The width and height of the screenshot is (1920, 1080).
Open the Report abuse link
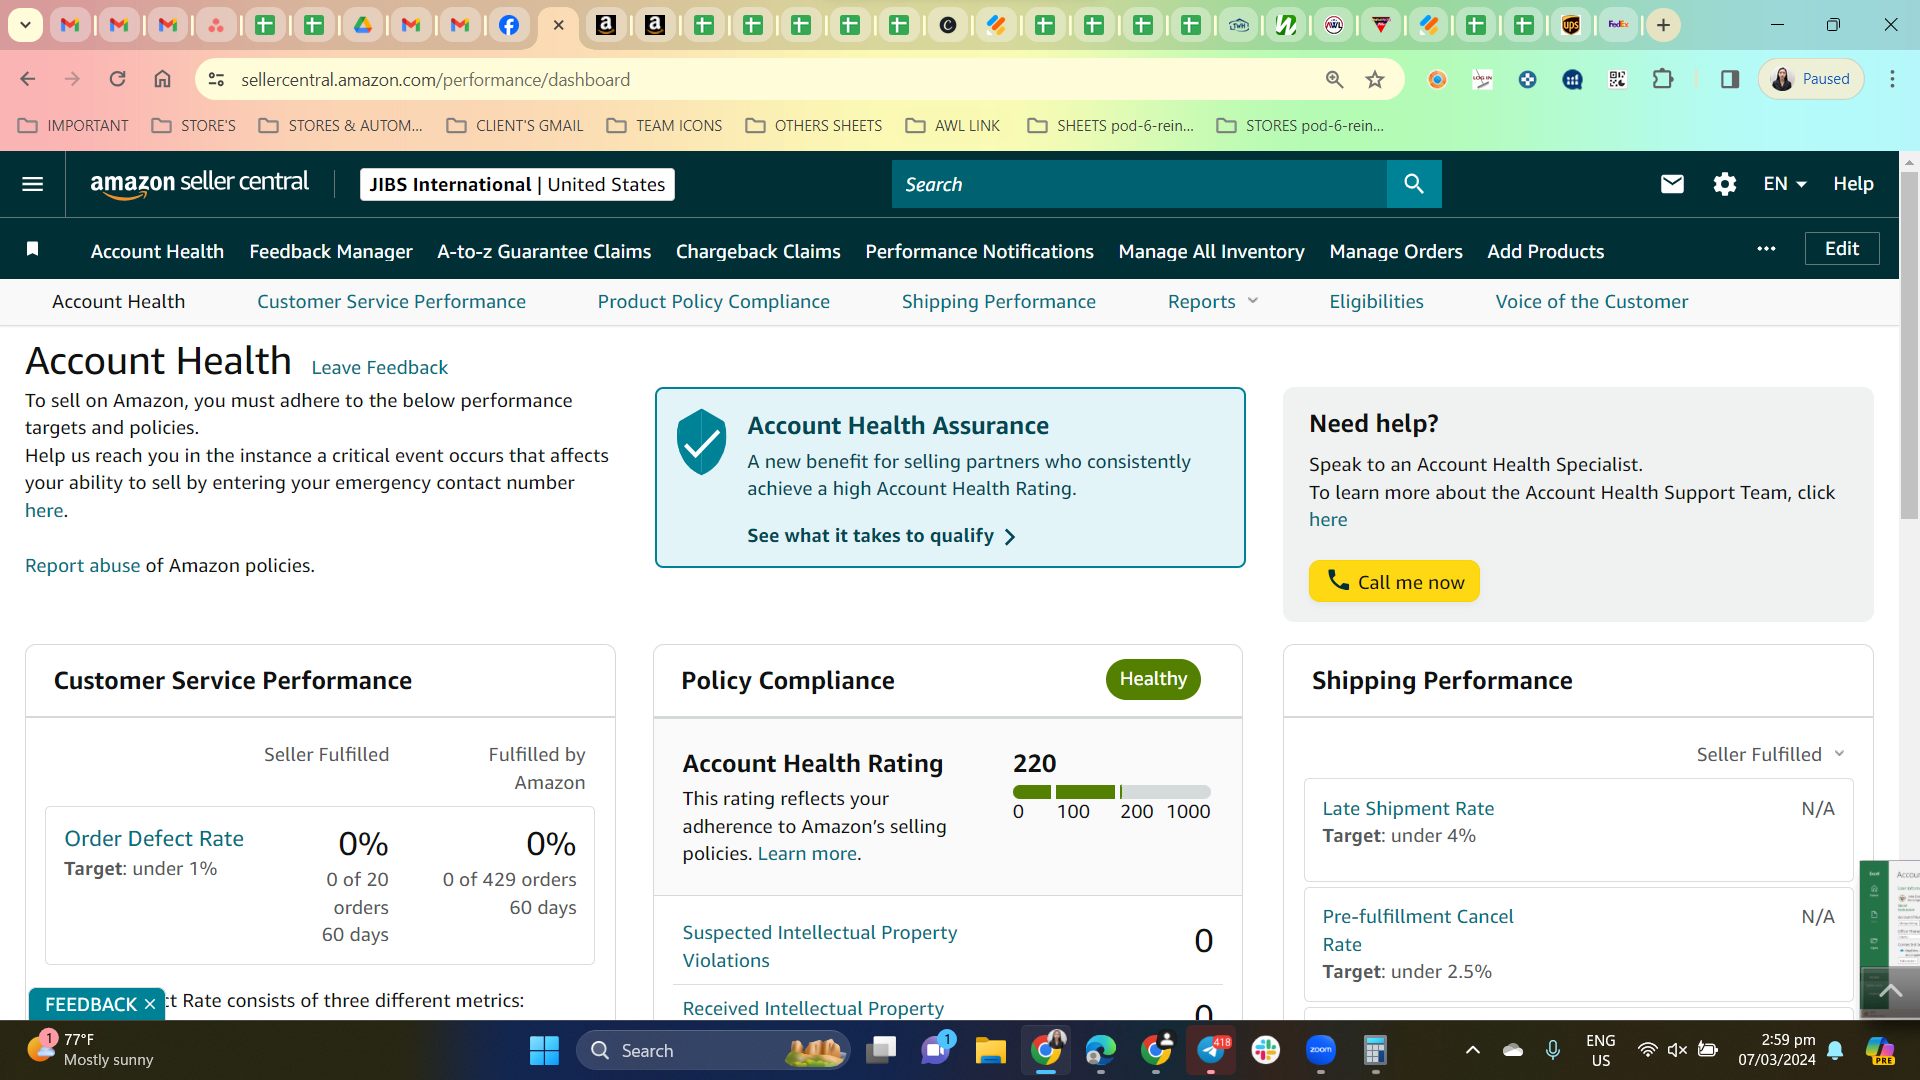pyautogui.click(x=82, y=565)
